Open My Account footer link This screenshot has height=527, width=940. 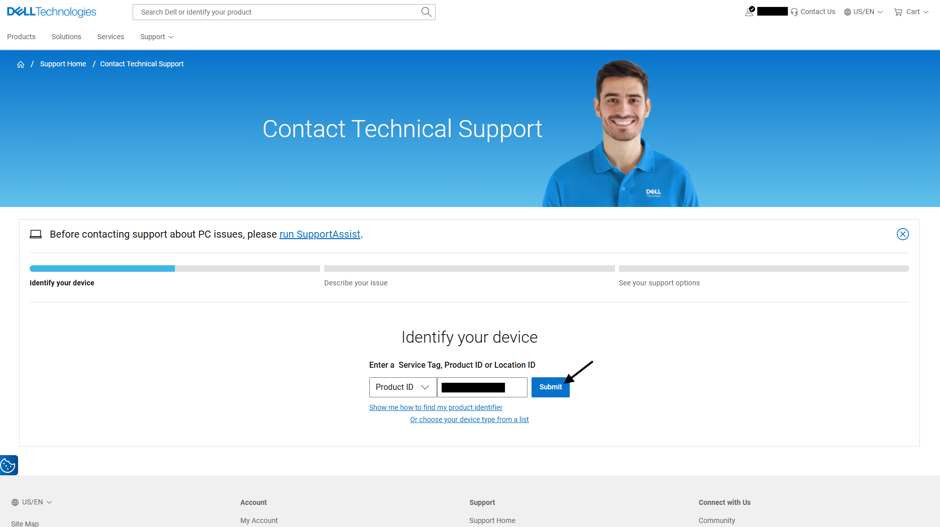click(259, 520)
